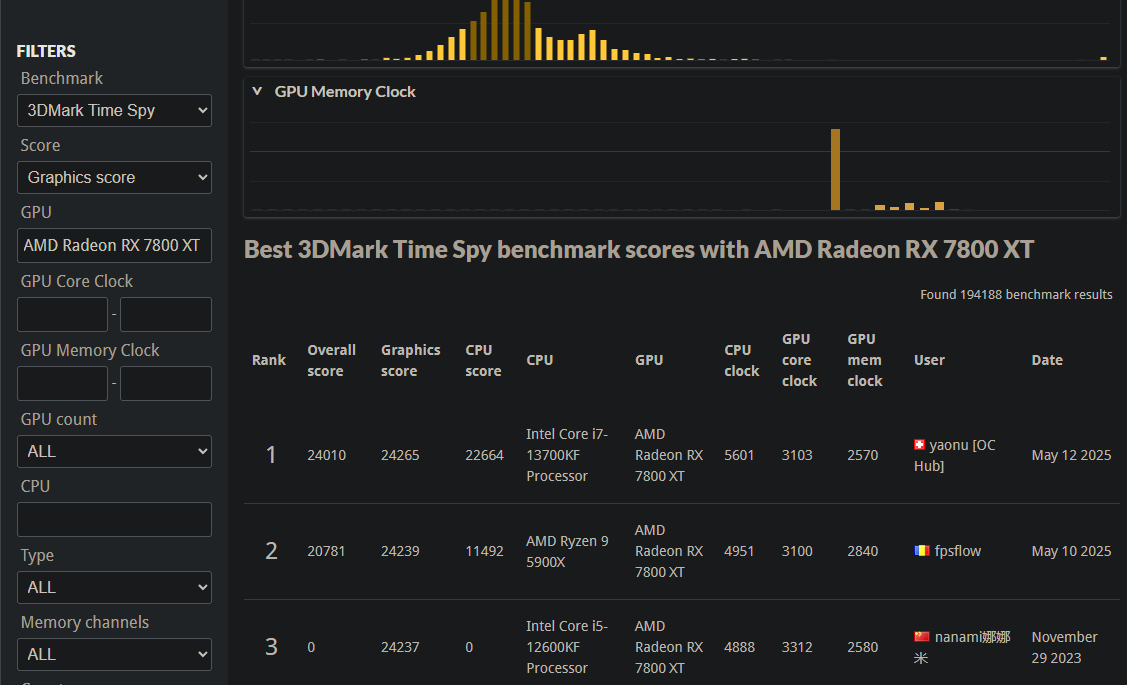1127x685 pixels.
Task: Open the Memory channels dropdown
Action: pos(114,654)
